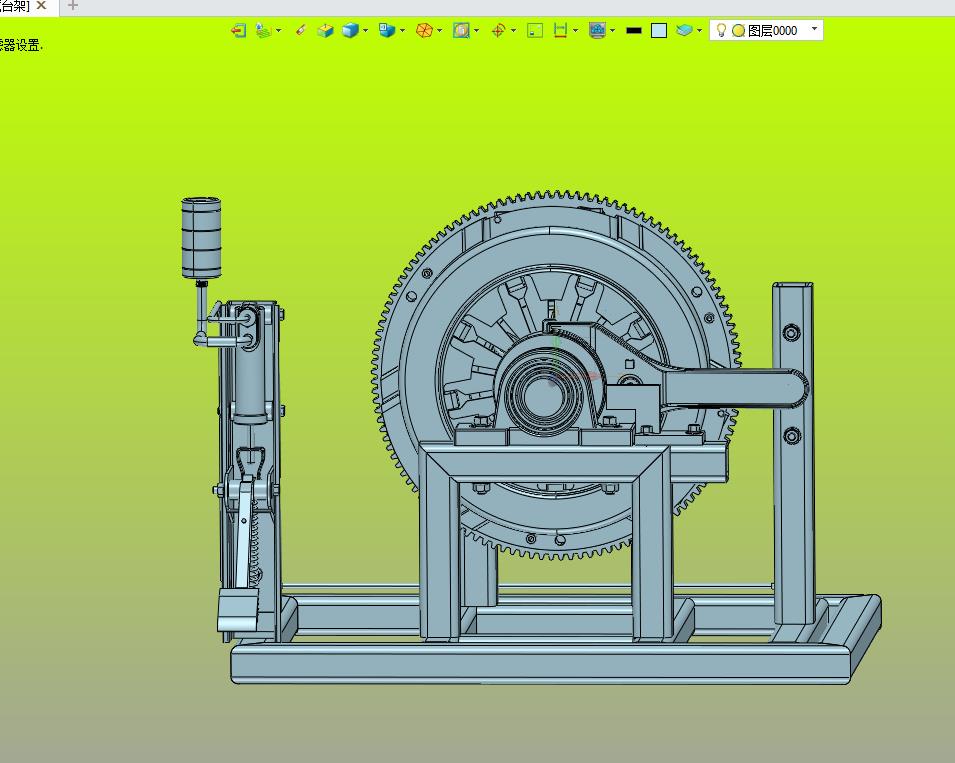The height and width of the screenshot is (763, 955).
Task: Select the blue shaded cube display icon
Action: [x=349, y=31]
